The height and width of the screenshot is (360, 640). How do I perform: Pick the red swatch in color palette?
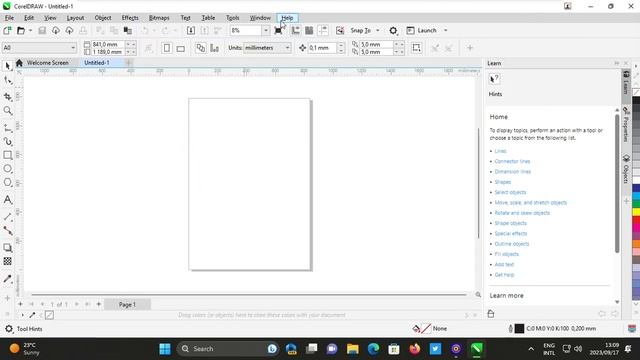pyautogui.click(x=636, y=220)
